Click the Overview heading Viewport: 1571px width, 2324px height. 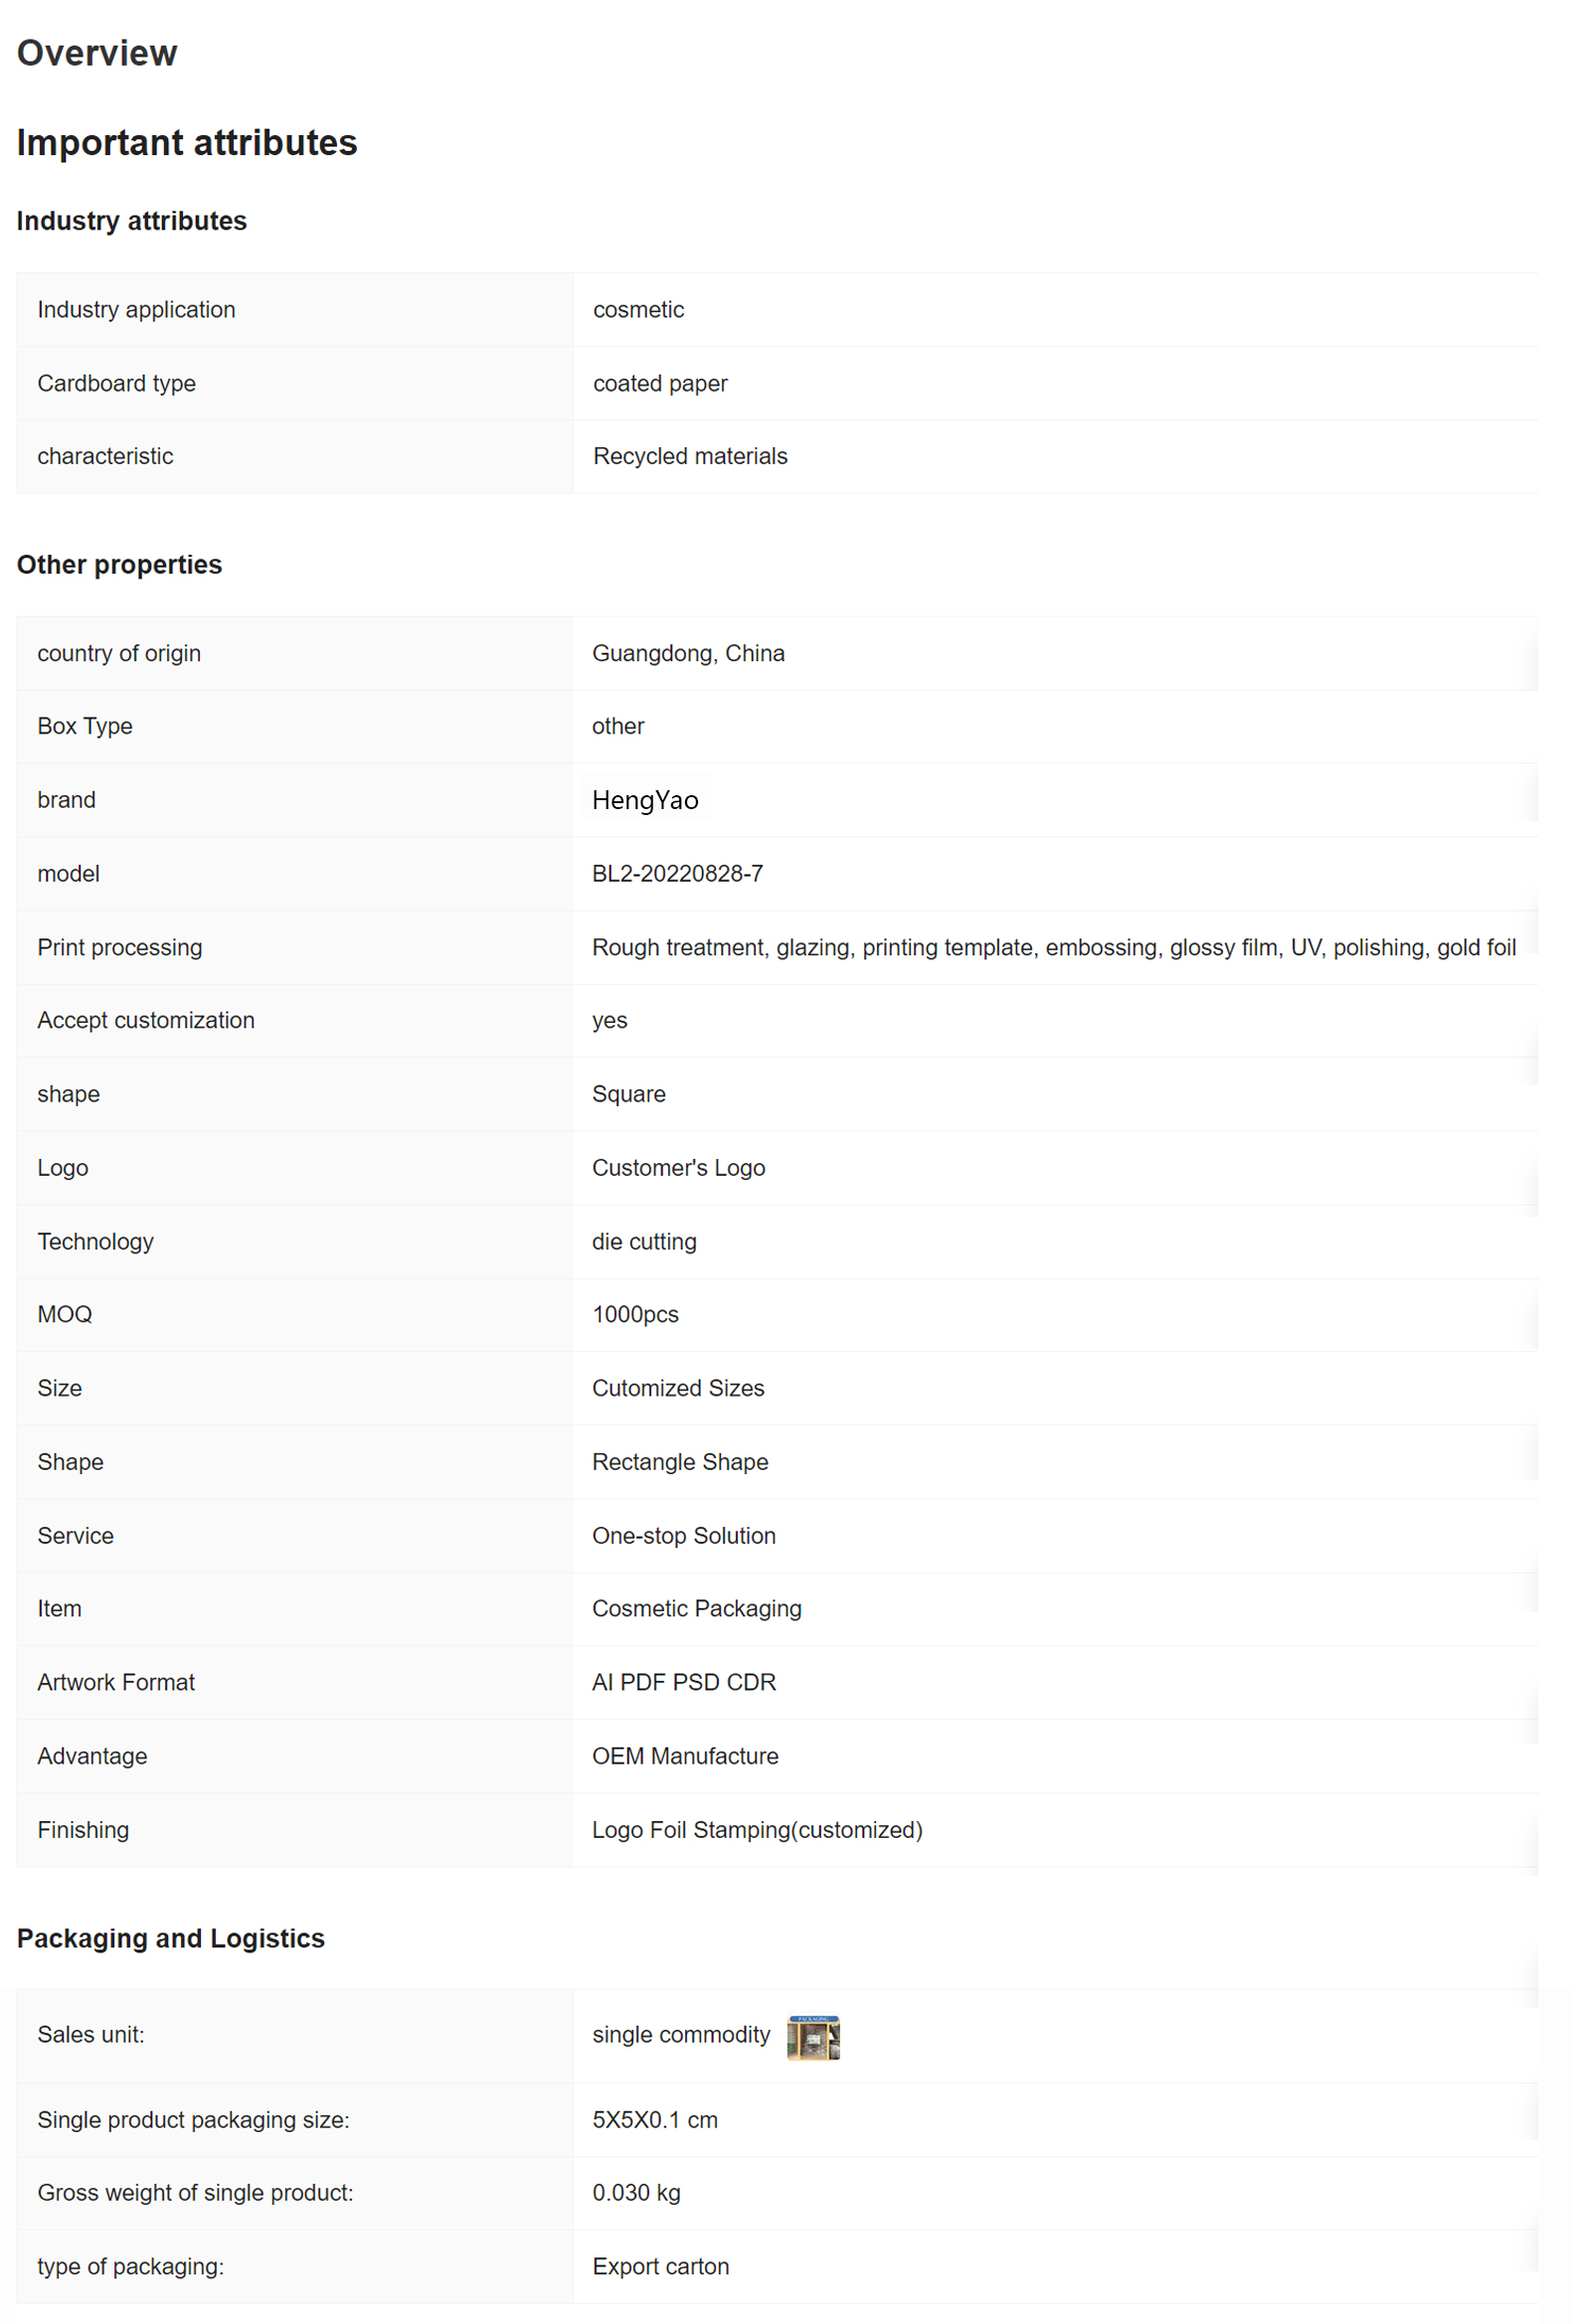[x=97, y=53]
